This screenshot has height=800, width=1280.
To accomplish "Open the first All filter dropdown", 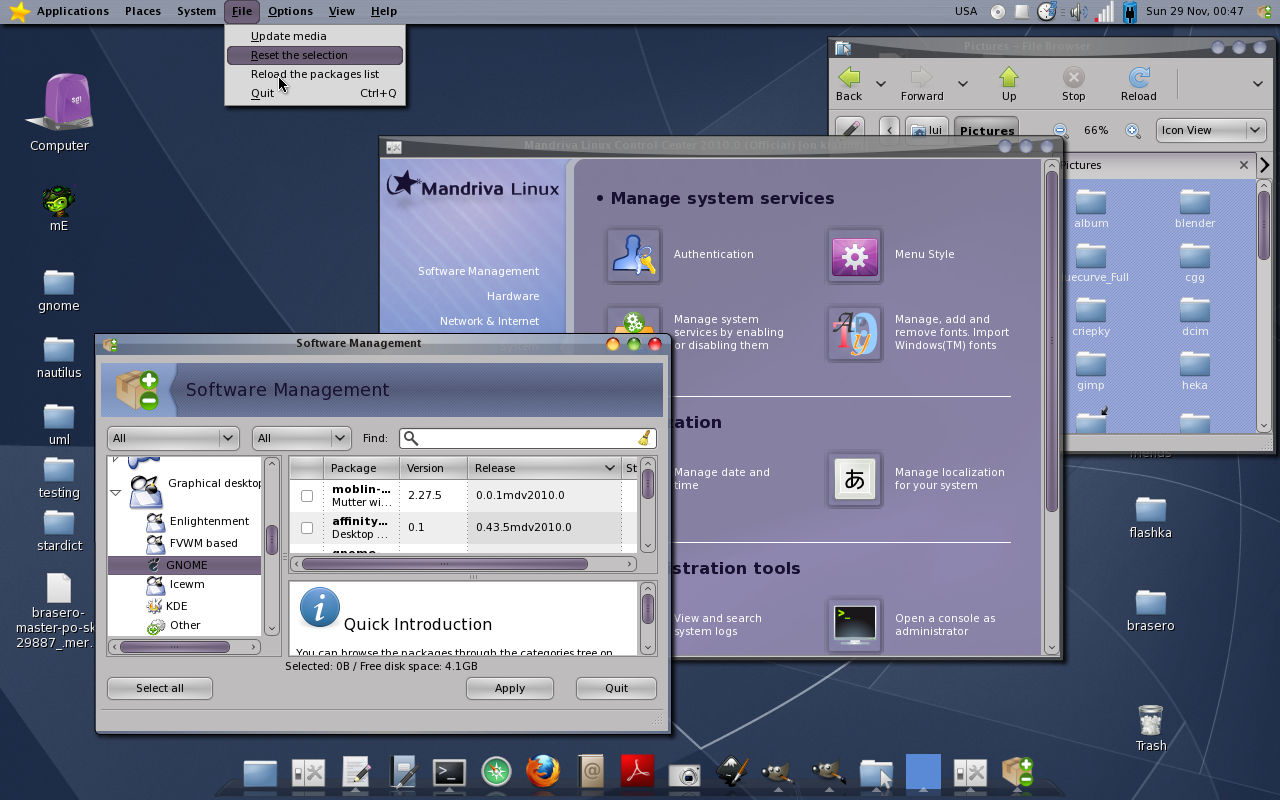I will coord(172,438).
